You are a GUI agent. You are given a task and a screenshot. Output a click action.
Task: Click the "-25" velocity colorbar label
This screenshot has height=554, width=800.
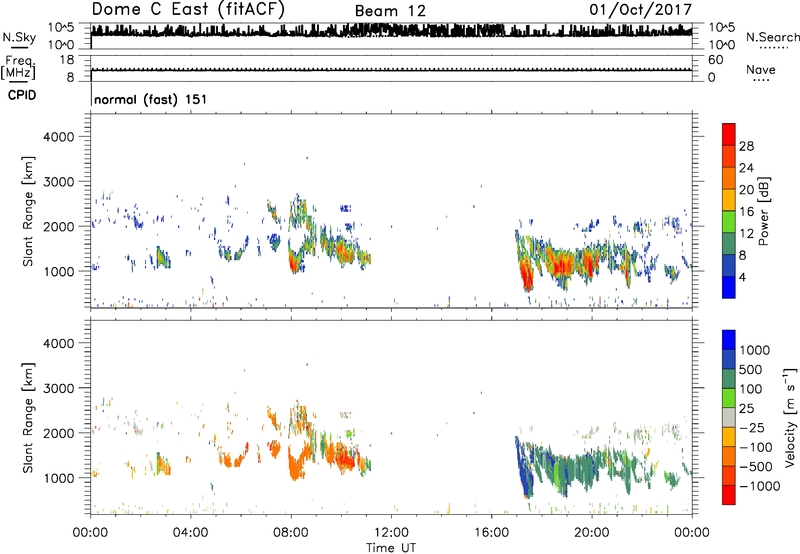click(x=752, y=427)
